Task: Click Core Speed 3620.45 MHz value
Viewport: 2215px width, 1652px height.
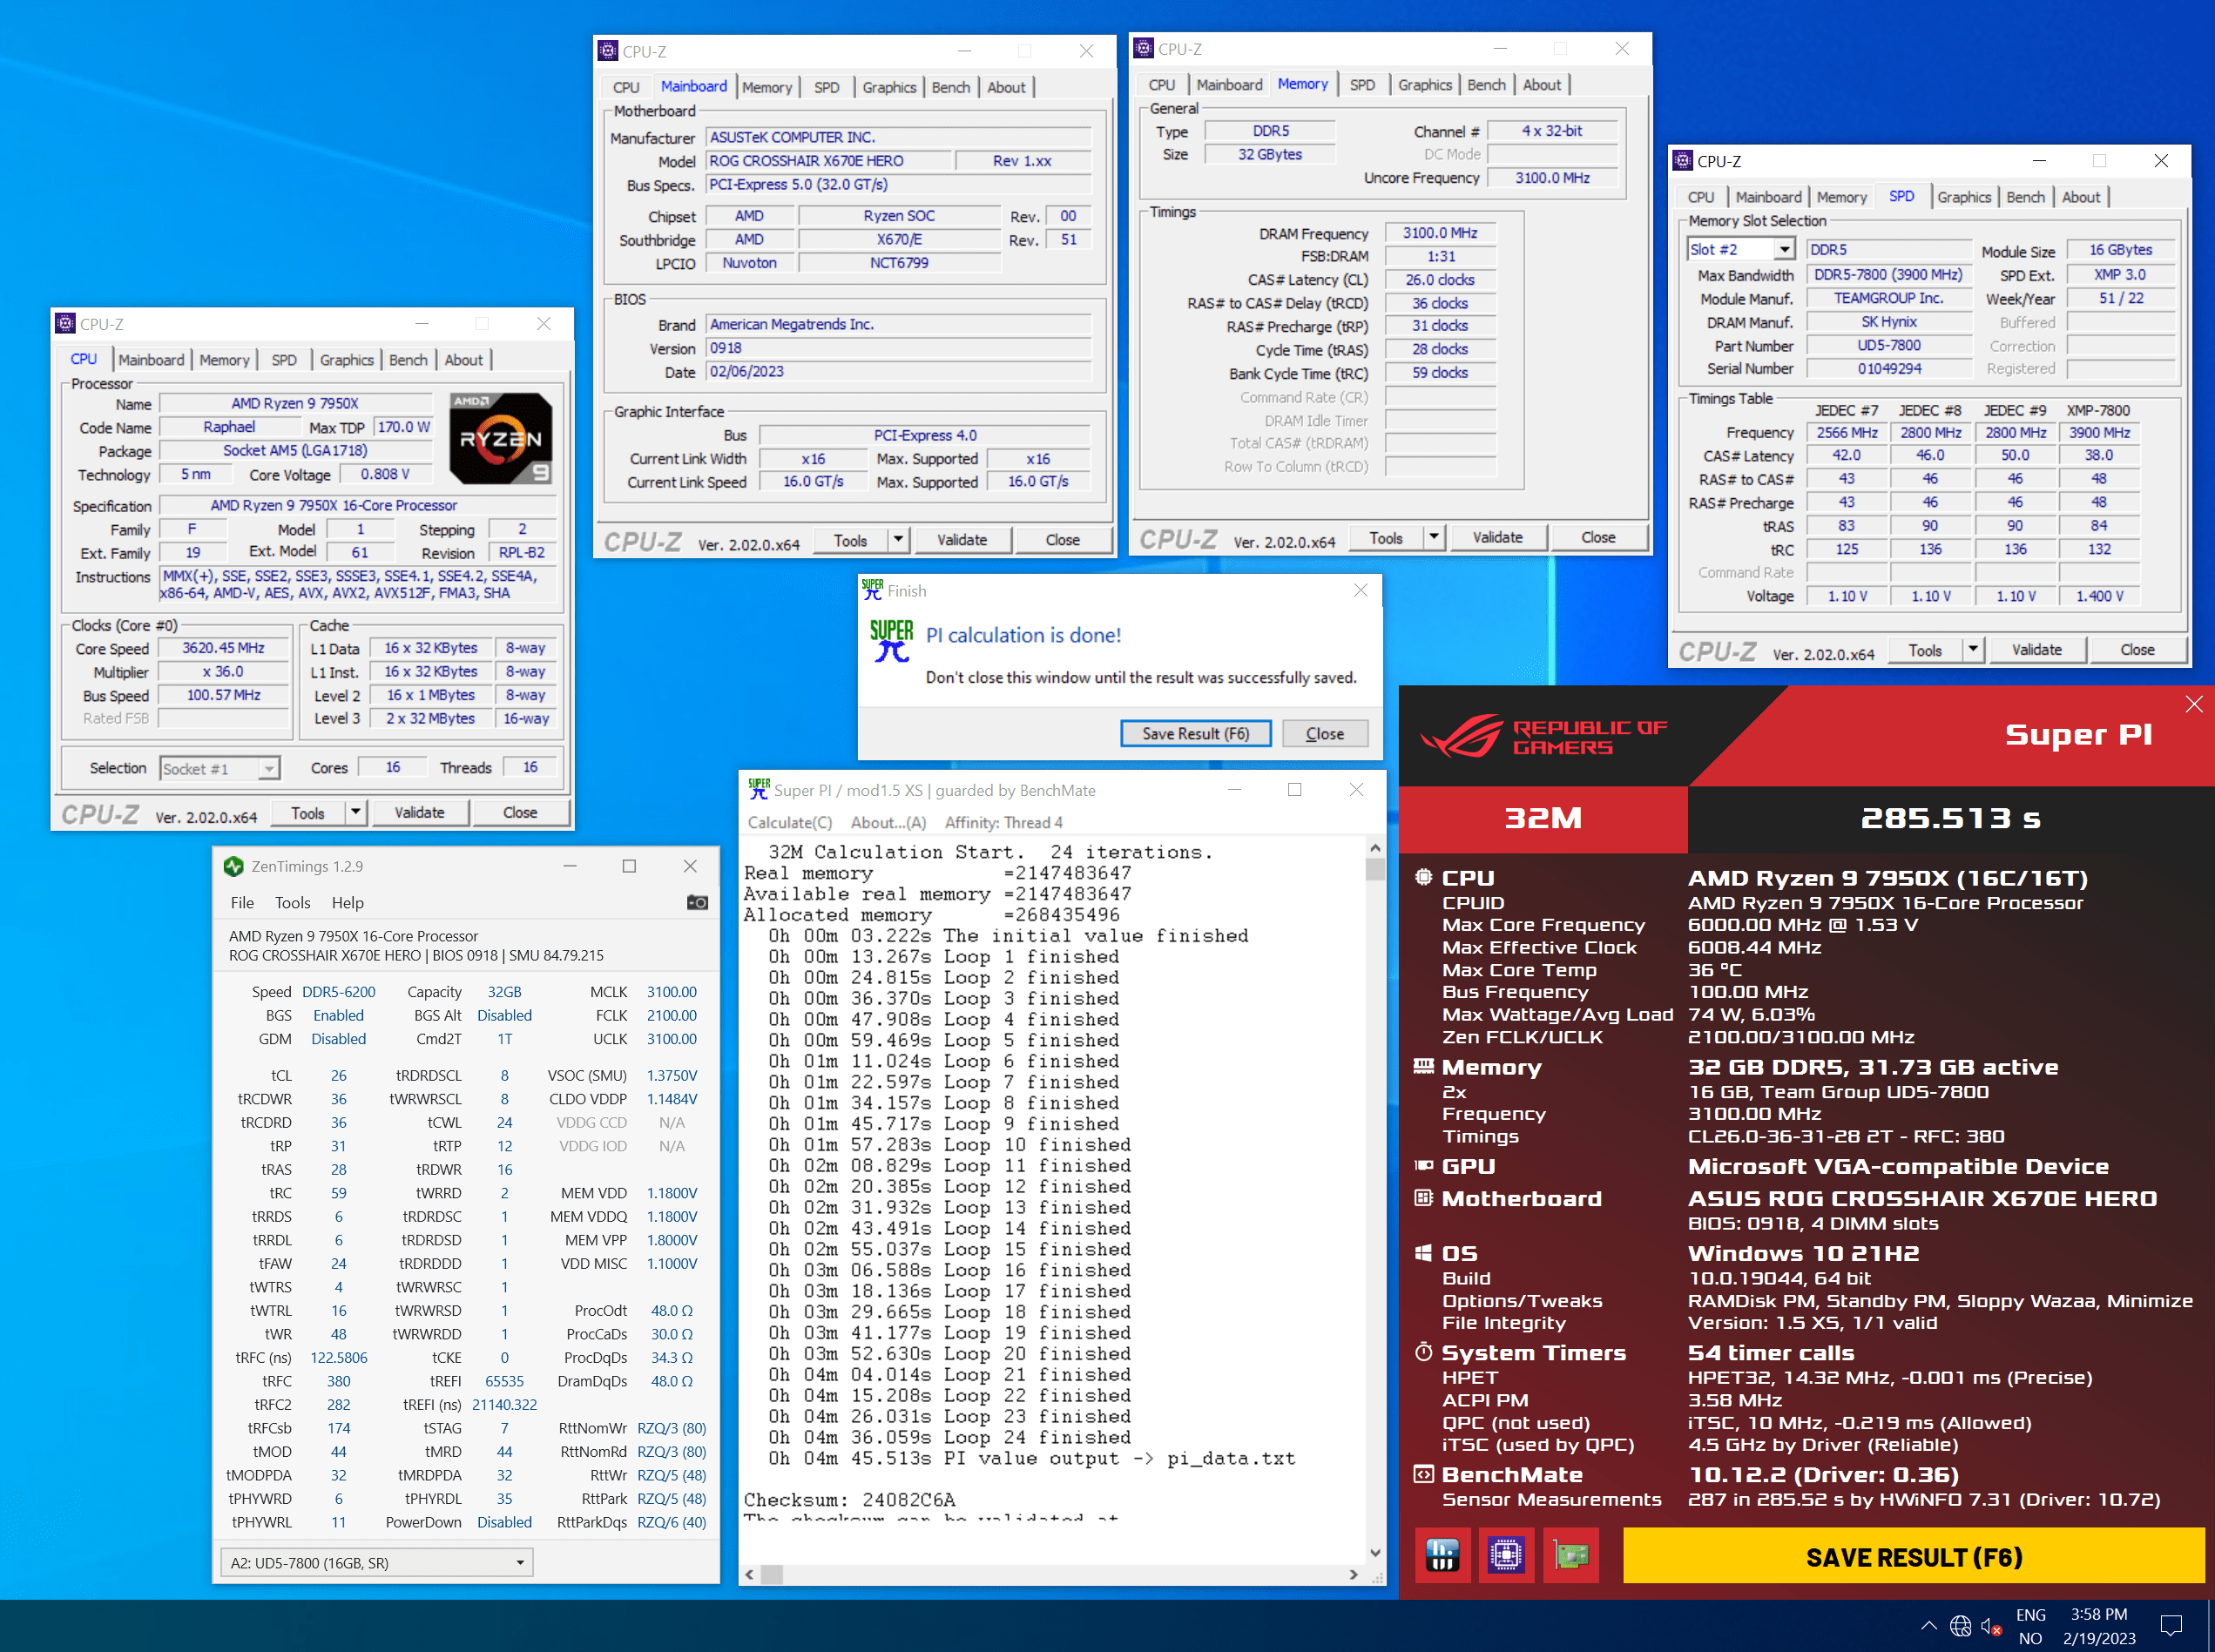Action: (x=223, y=648)
